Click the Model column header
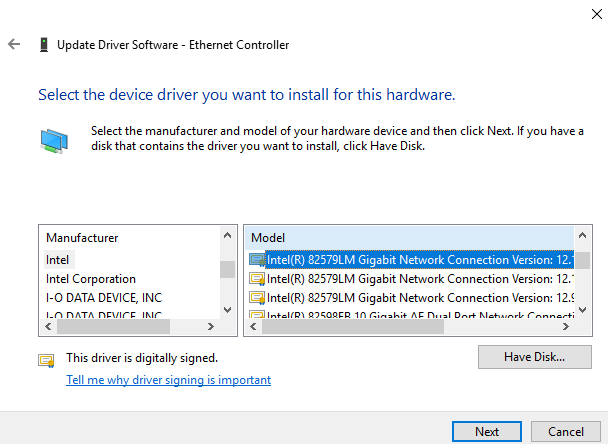 coord(409,238)
